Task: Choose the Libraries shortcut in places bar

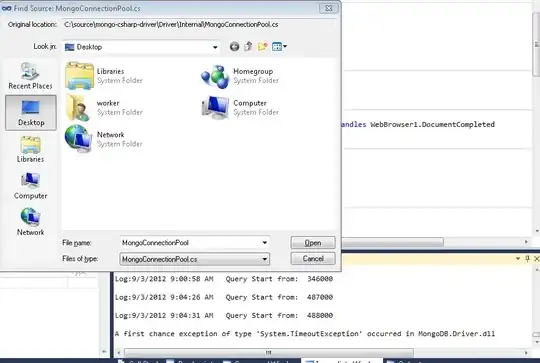Action: coord(30,149)
